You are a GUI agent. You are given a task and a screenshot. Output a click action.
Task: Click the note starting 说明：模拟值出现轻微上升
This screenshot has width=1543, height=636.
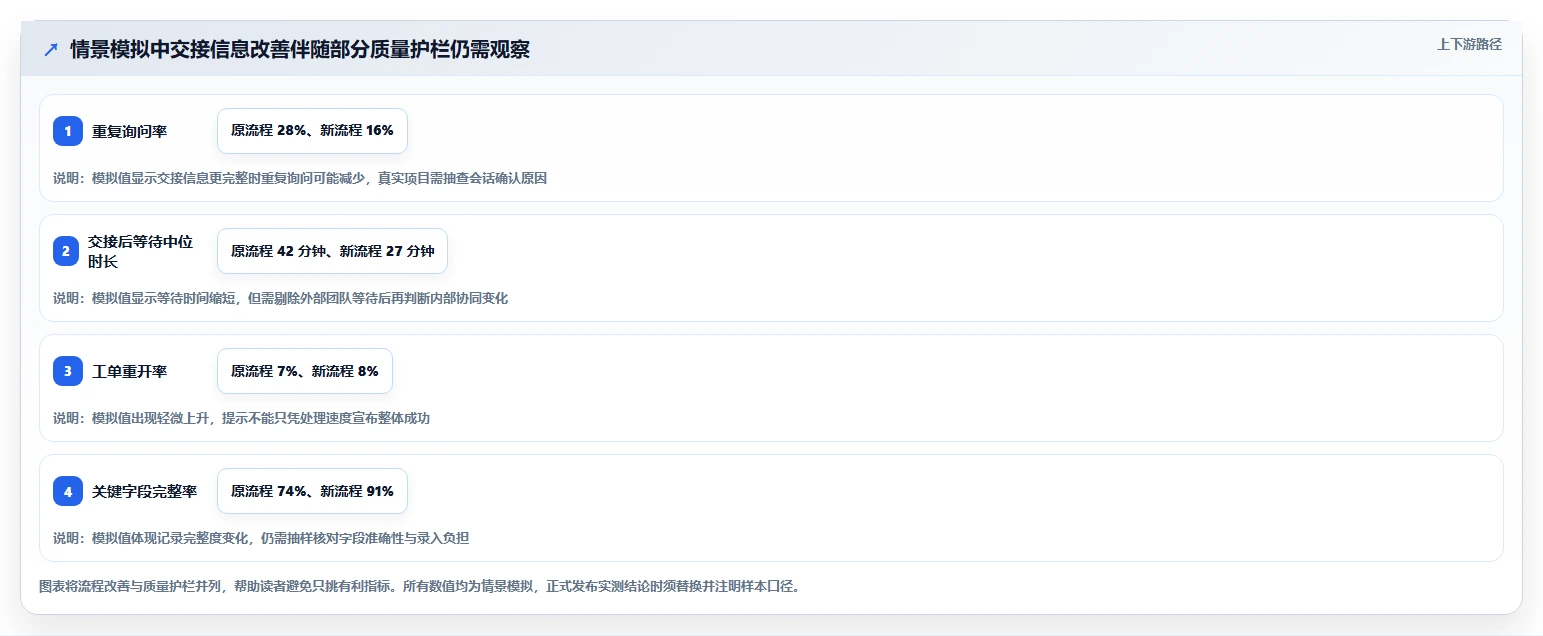pyautogui.click(x=241, y=418)
